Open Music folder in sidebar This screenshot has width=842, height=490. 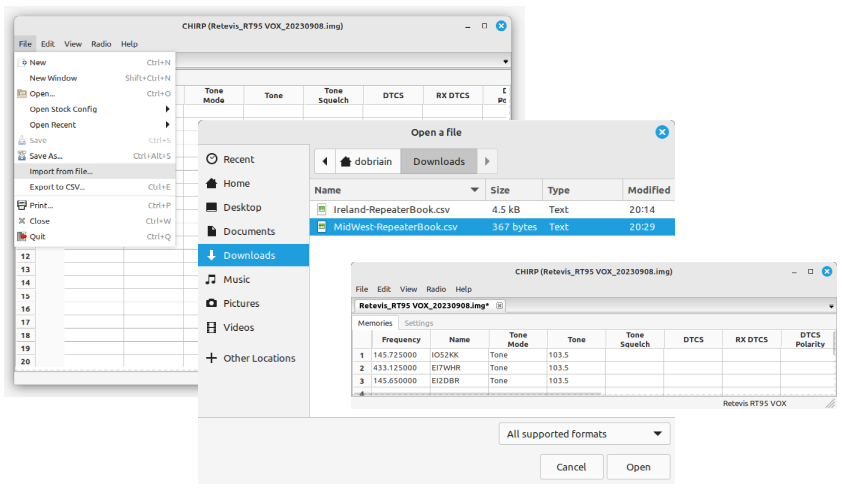253,279
